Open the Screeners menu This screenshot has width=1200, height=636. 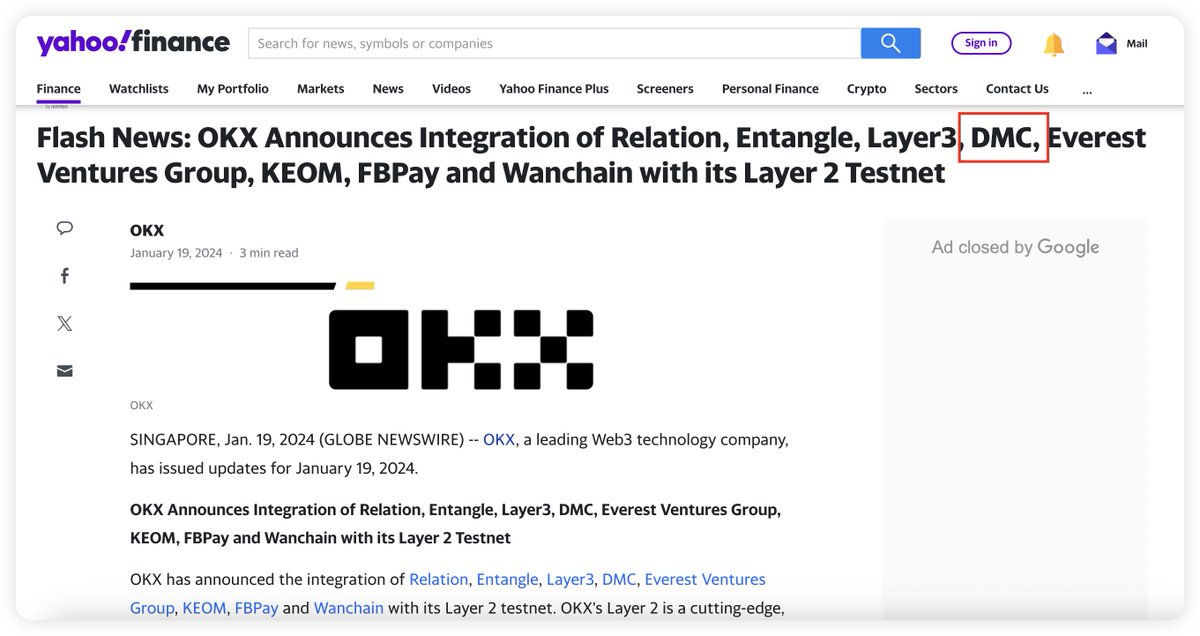pos(665,88)
